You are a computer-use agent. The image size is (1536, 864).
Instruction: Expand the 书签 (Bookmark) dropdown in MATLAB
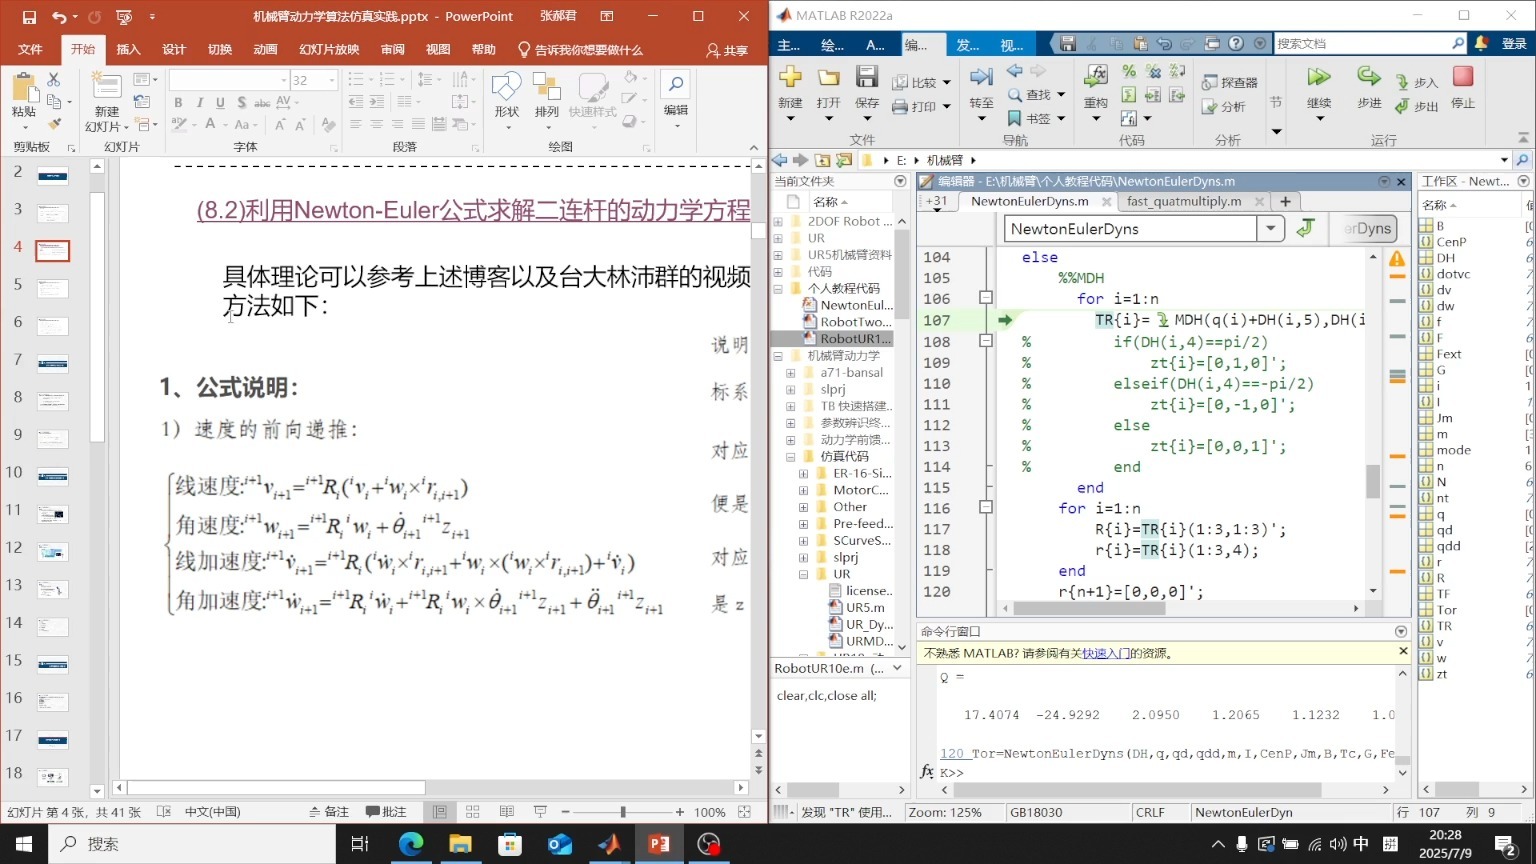(1061, 119)
